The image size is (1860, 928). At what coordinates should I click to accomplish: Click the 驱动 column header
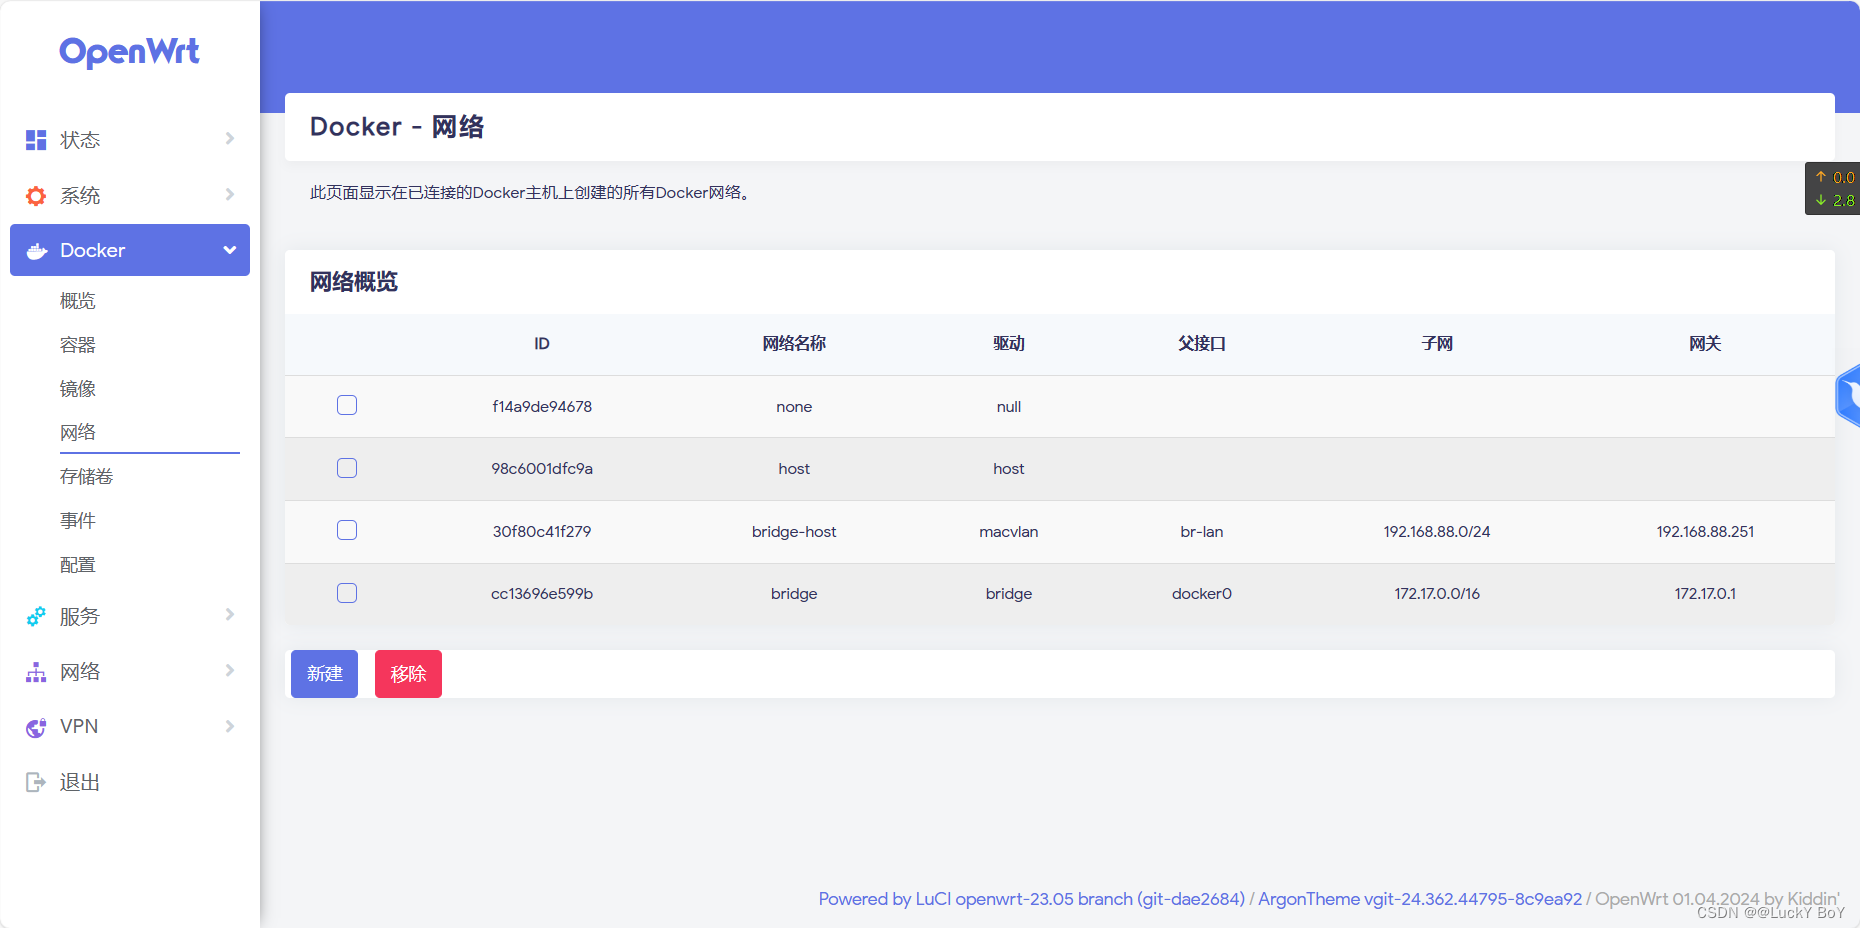click(x=1009, y=344)
